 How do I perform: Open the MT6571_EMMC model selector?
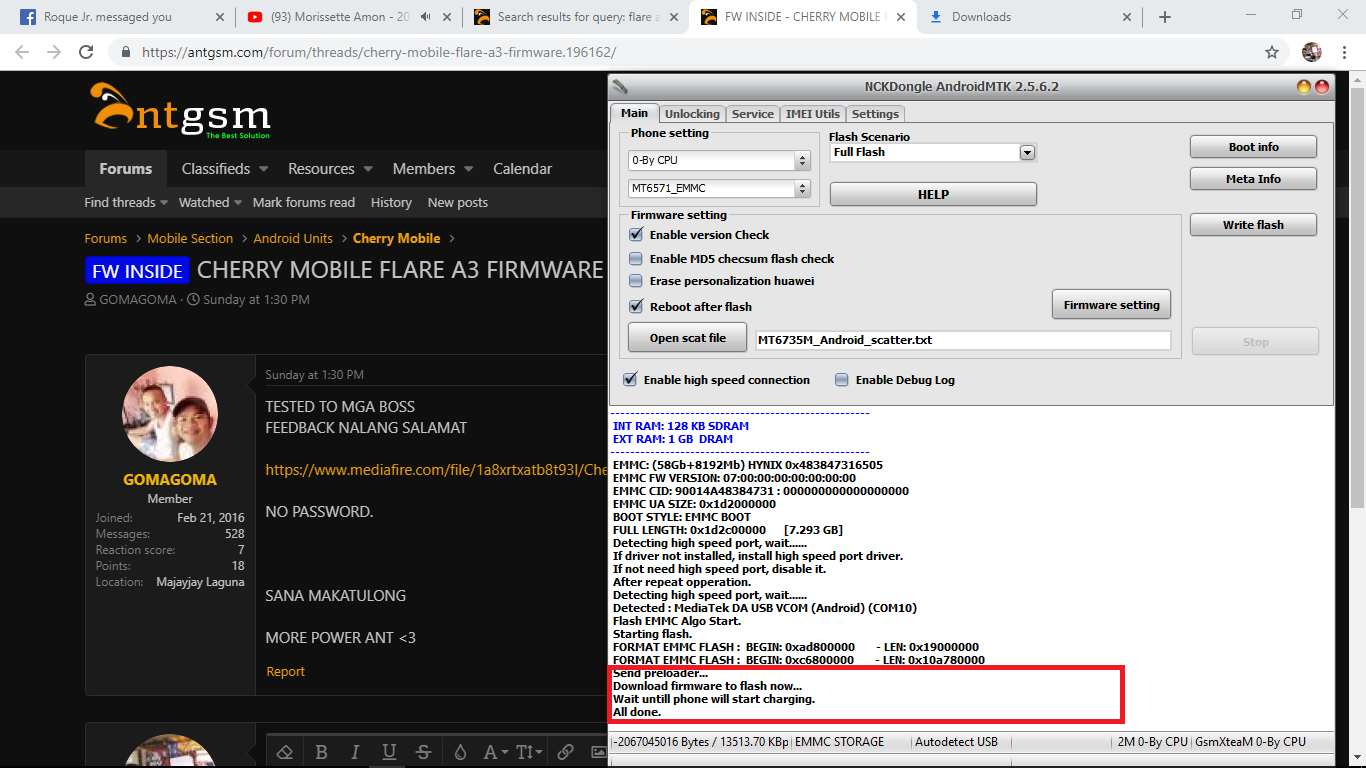[x=719, y=188]
